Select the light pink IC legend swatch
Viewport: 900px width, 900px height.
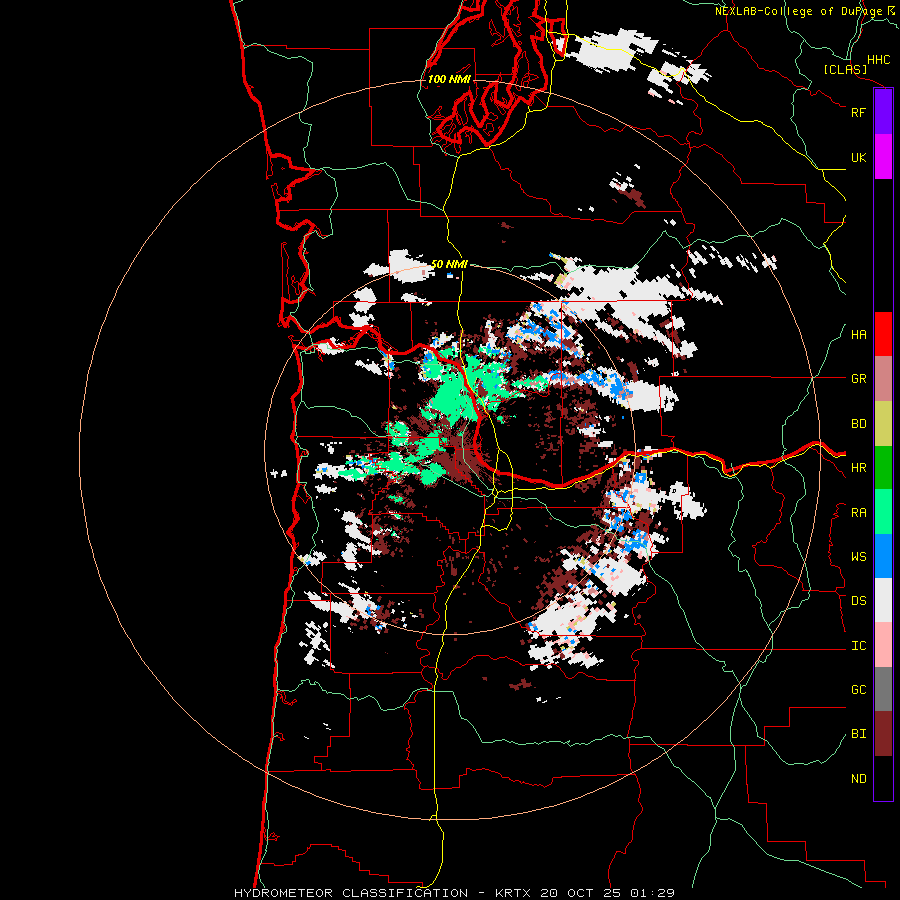(883, 645)
